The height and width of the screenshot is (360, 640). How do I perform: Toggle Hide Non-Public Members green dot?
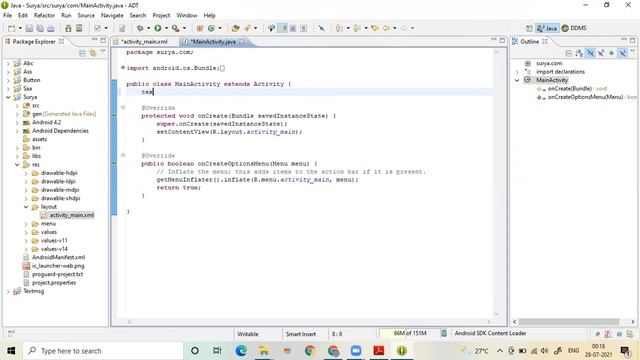click(611, 53)
